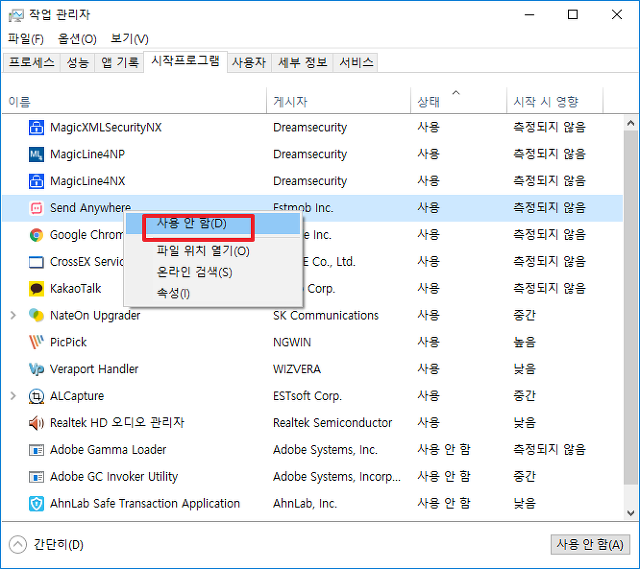640x569 pixels.
Task: Click the scrollbar up arrow
Action: tap(631, 123)
